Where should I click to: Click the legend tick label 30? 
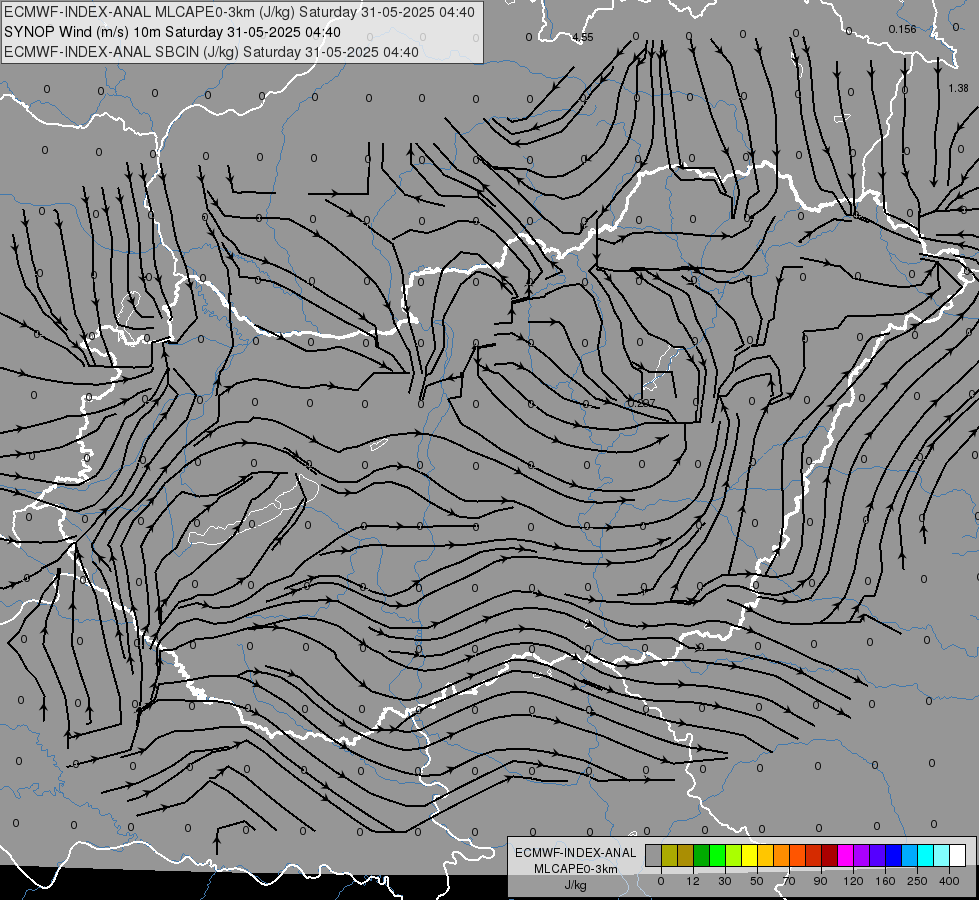(x=725, y=881)
